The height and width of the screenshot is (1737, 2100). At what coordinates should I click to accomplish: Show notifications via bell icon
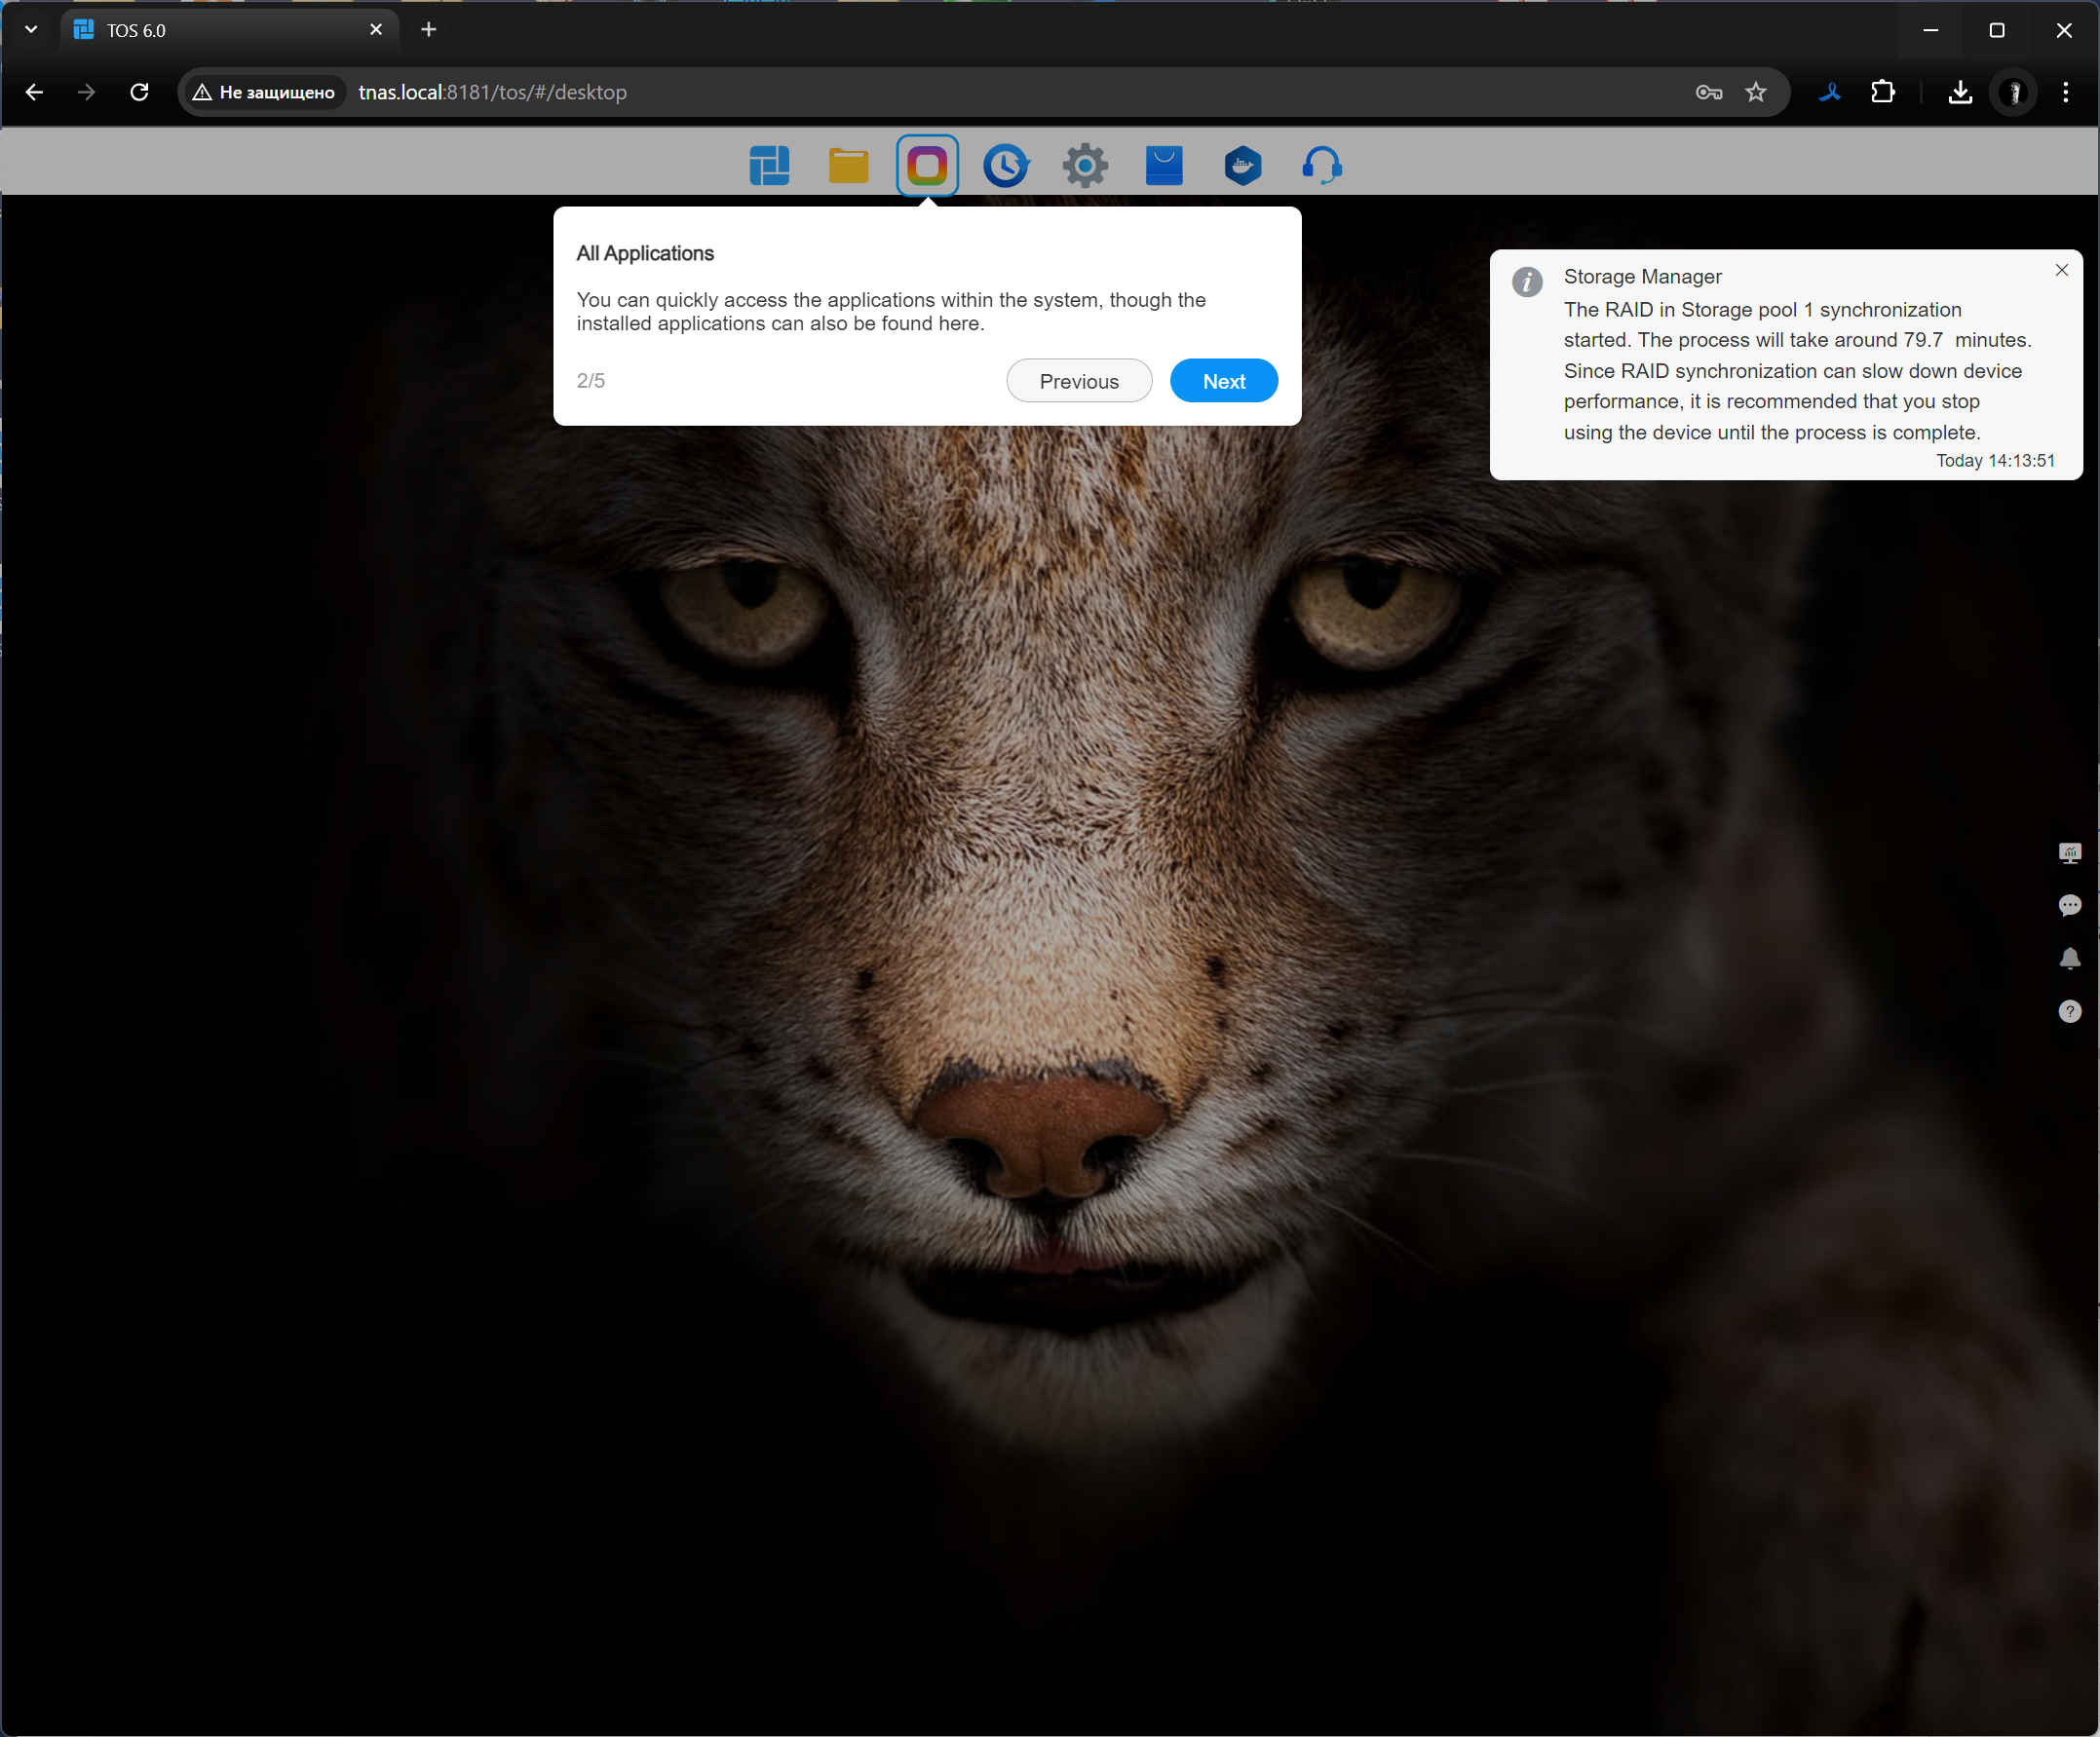pyautogui.click(x=2070, y=959)
